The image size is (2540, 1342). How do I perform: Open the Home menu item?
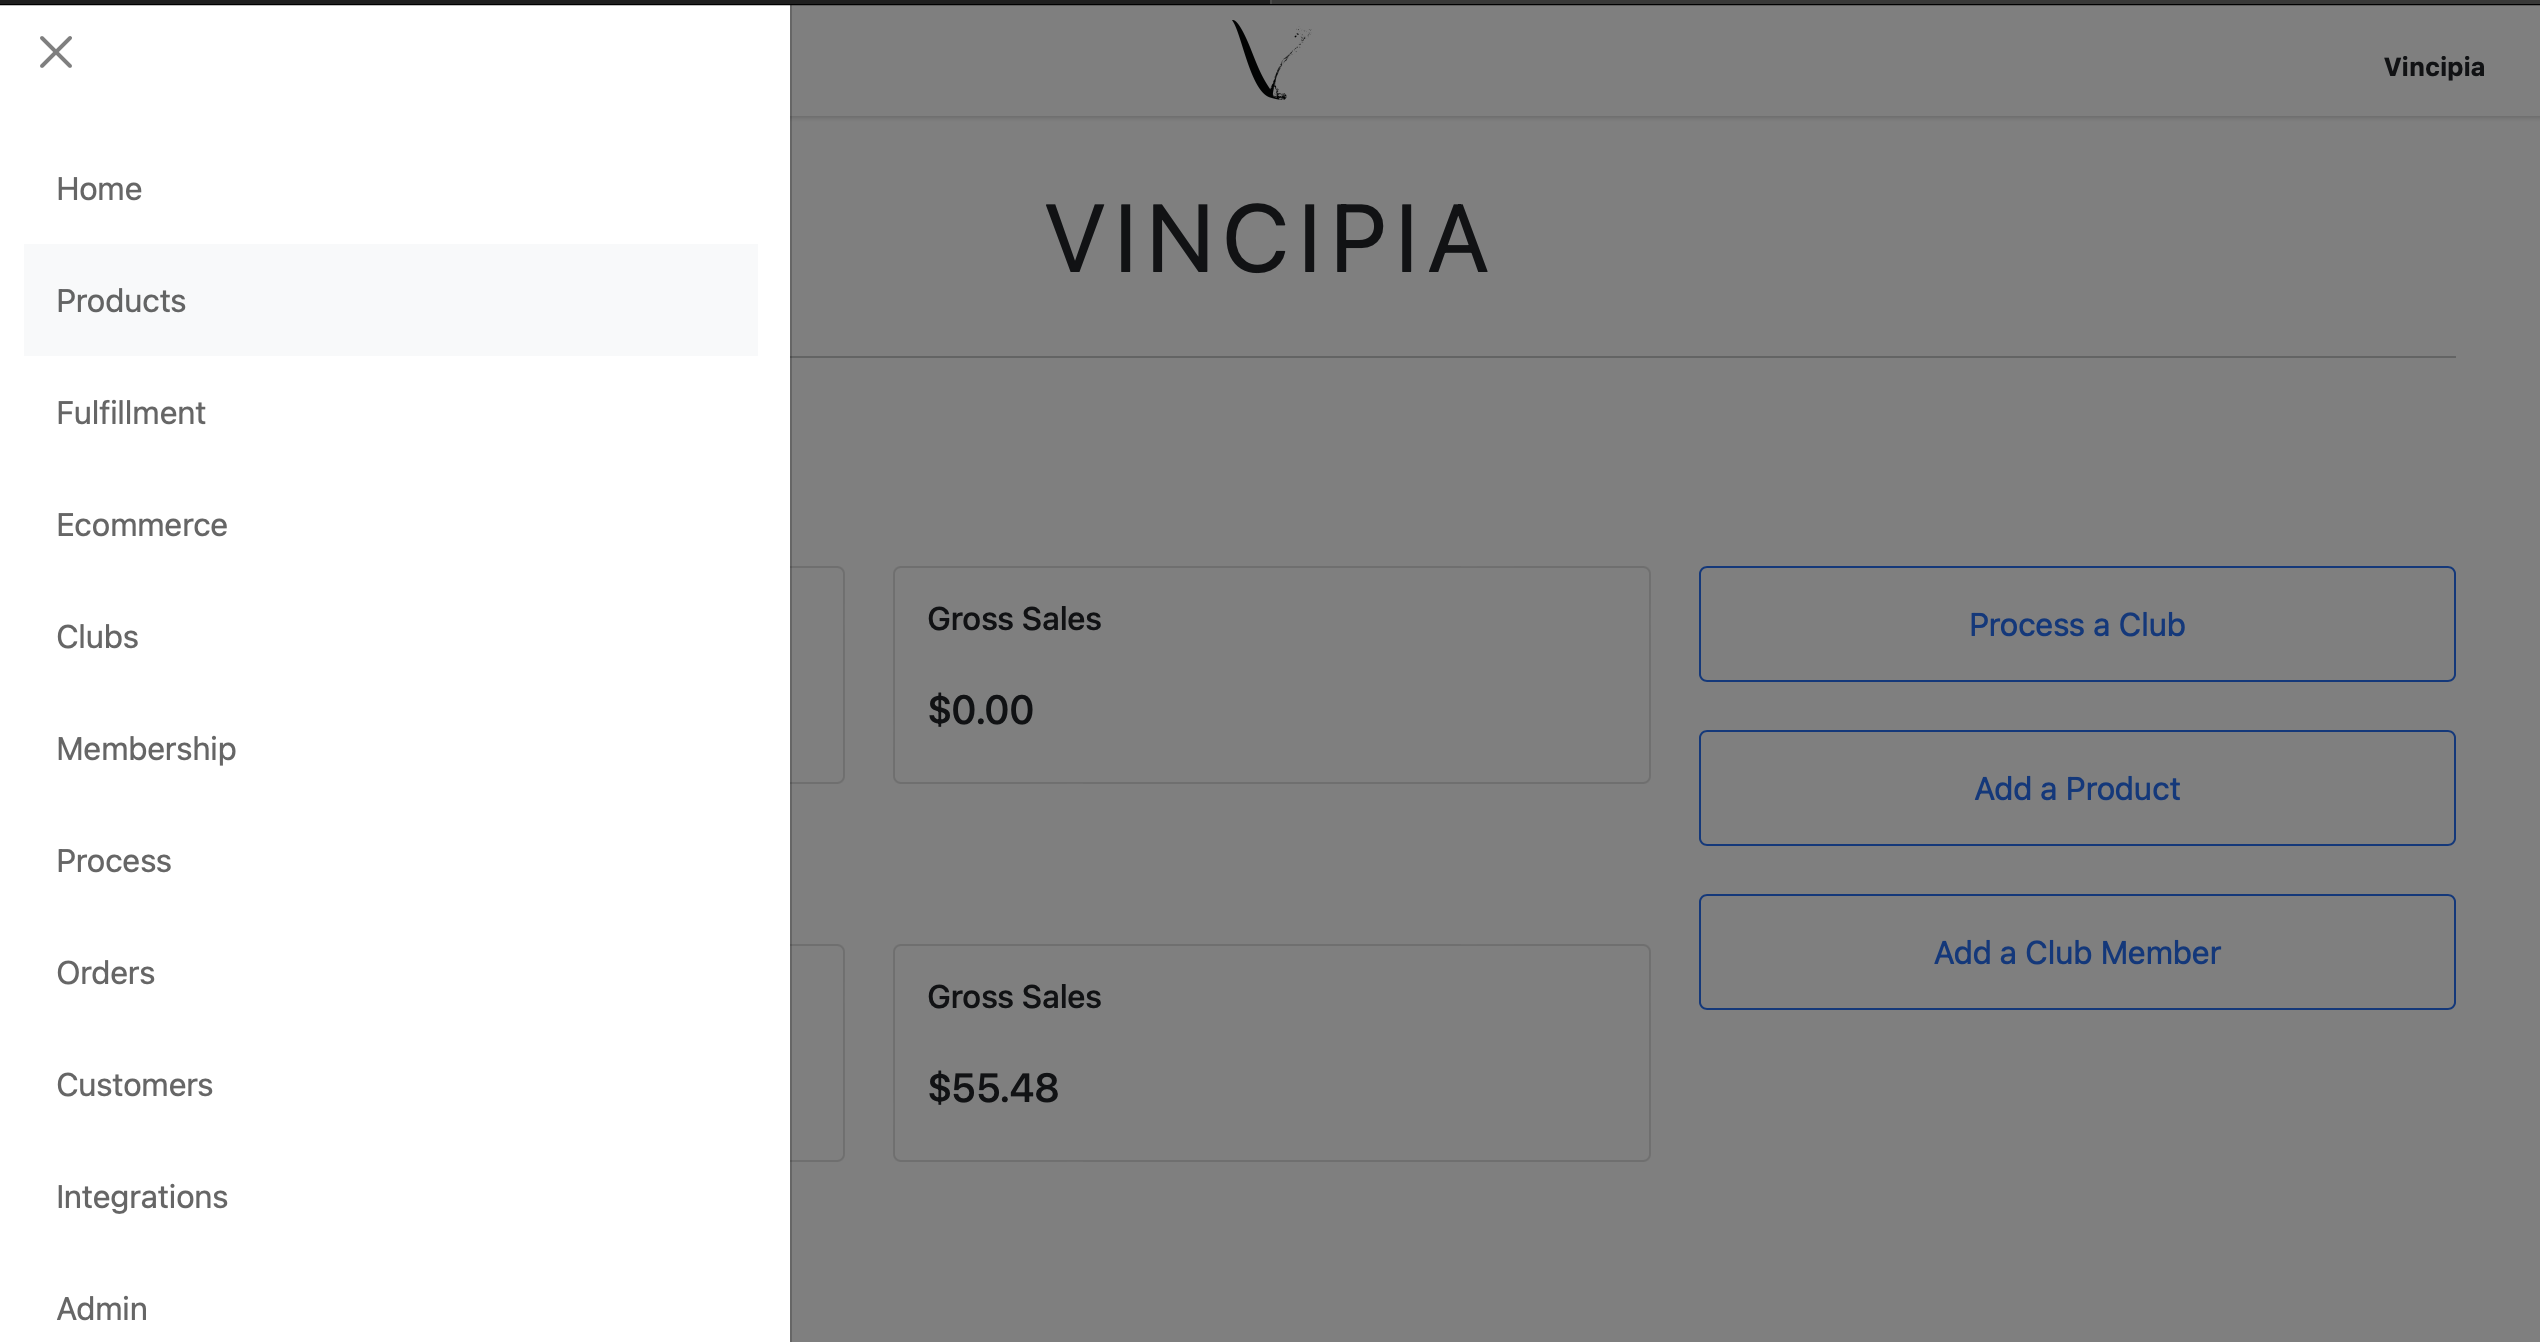coord(391,189)
